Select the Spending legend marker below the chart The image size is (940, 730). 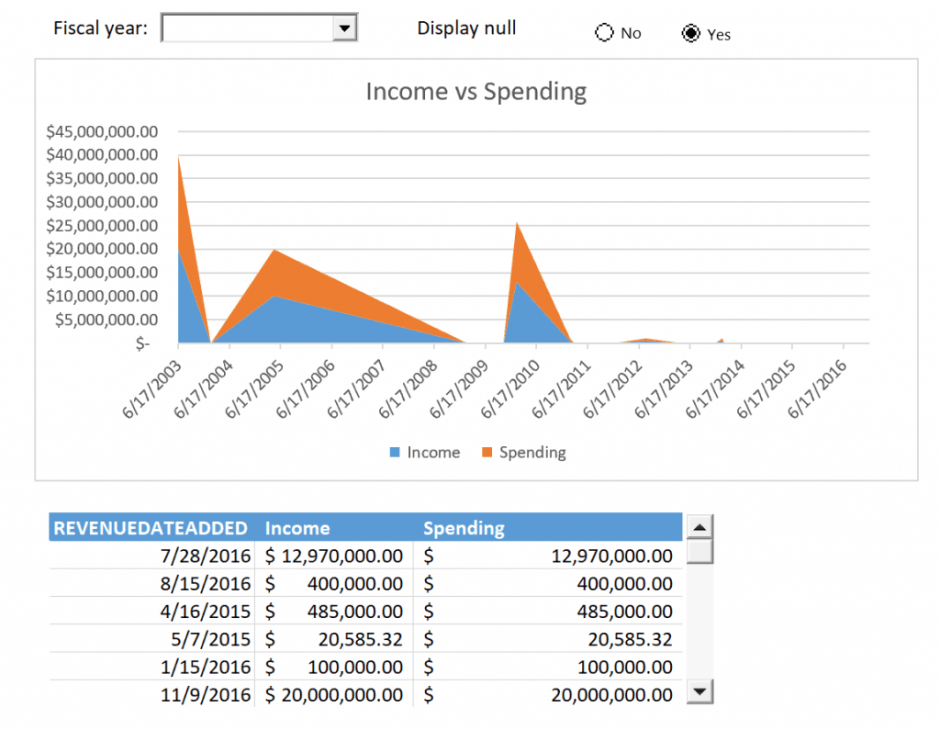coord(486,452)
